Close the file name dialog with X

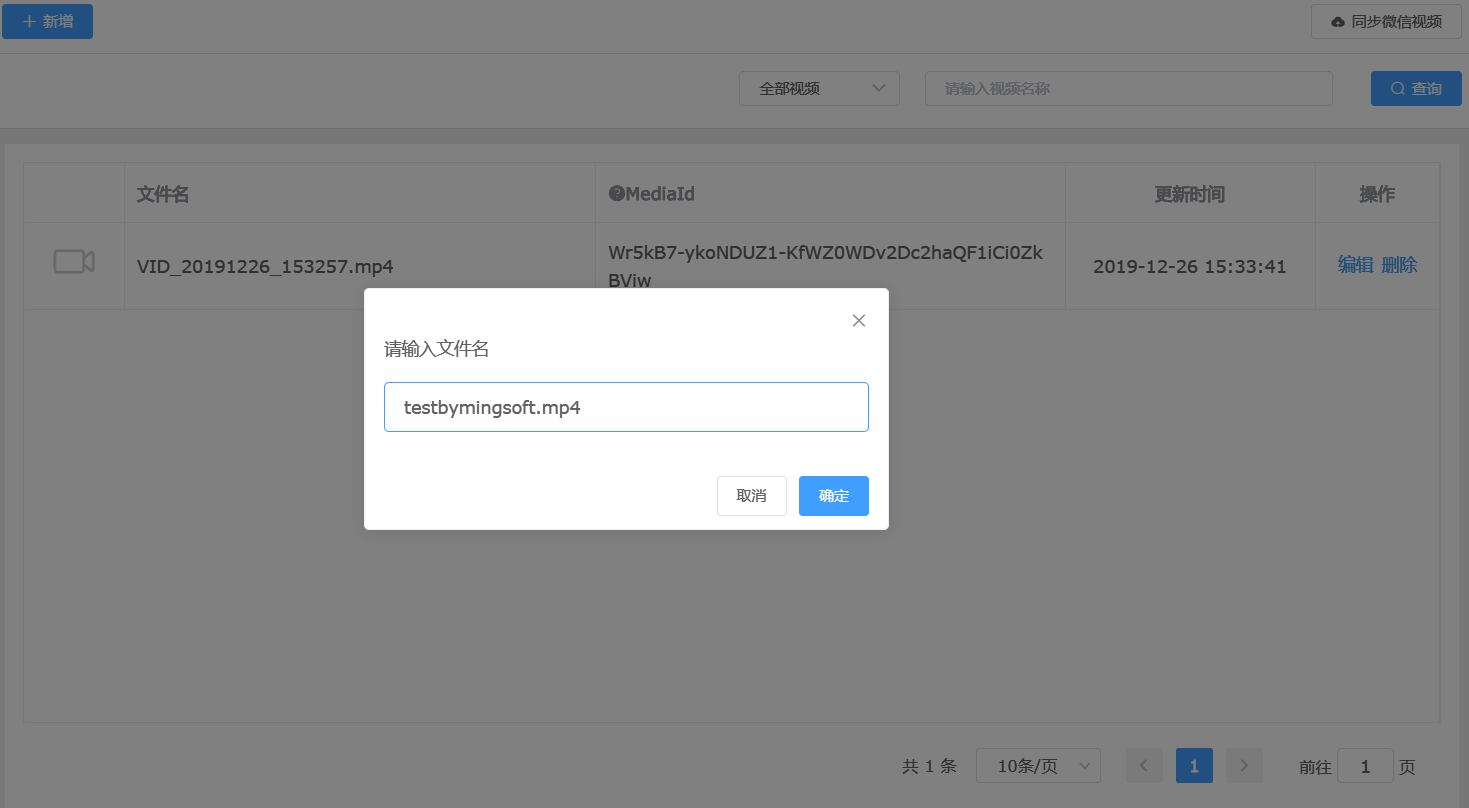pos(858,321)
